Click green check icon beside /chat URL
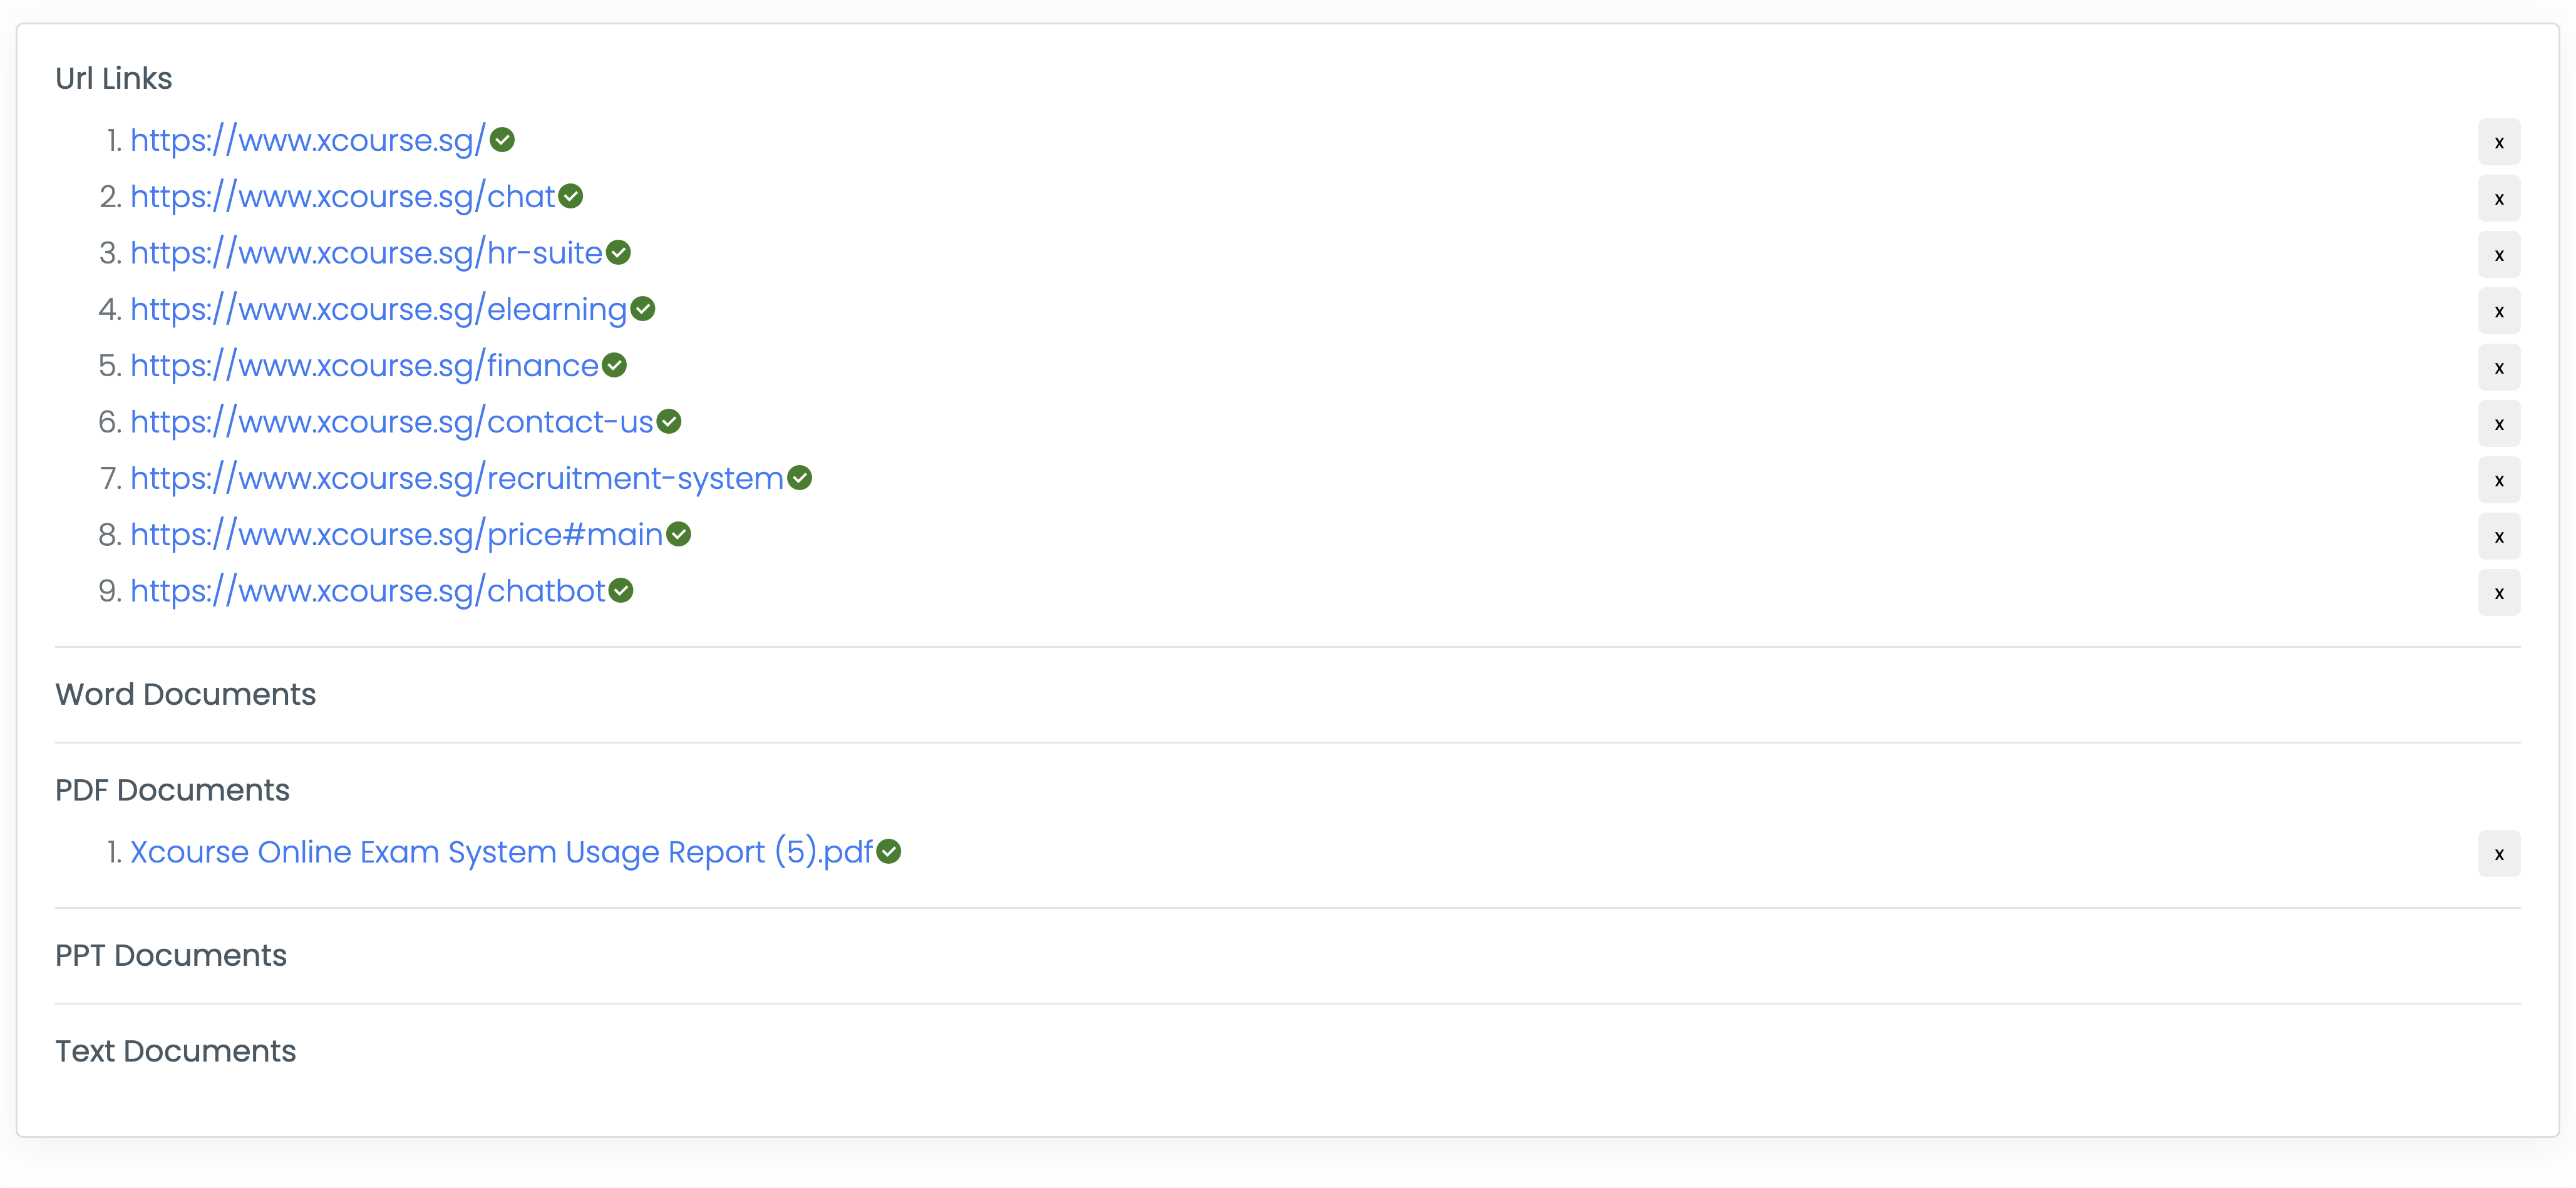 click(571, 196)
